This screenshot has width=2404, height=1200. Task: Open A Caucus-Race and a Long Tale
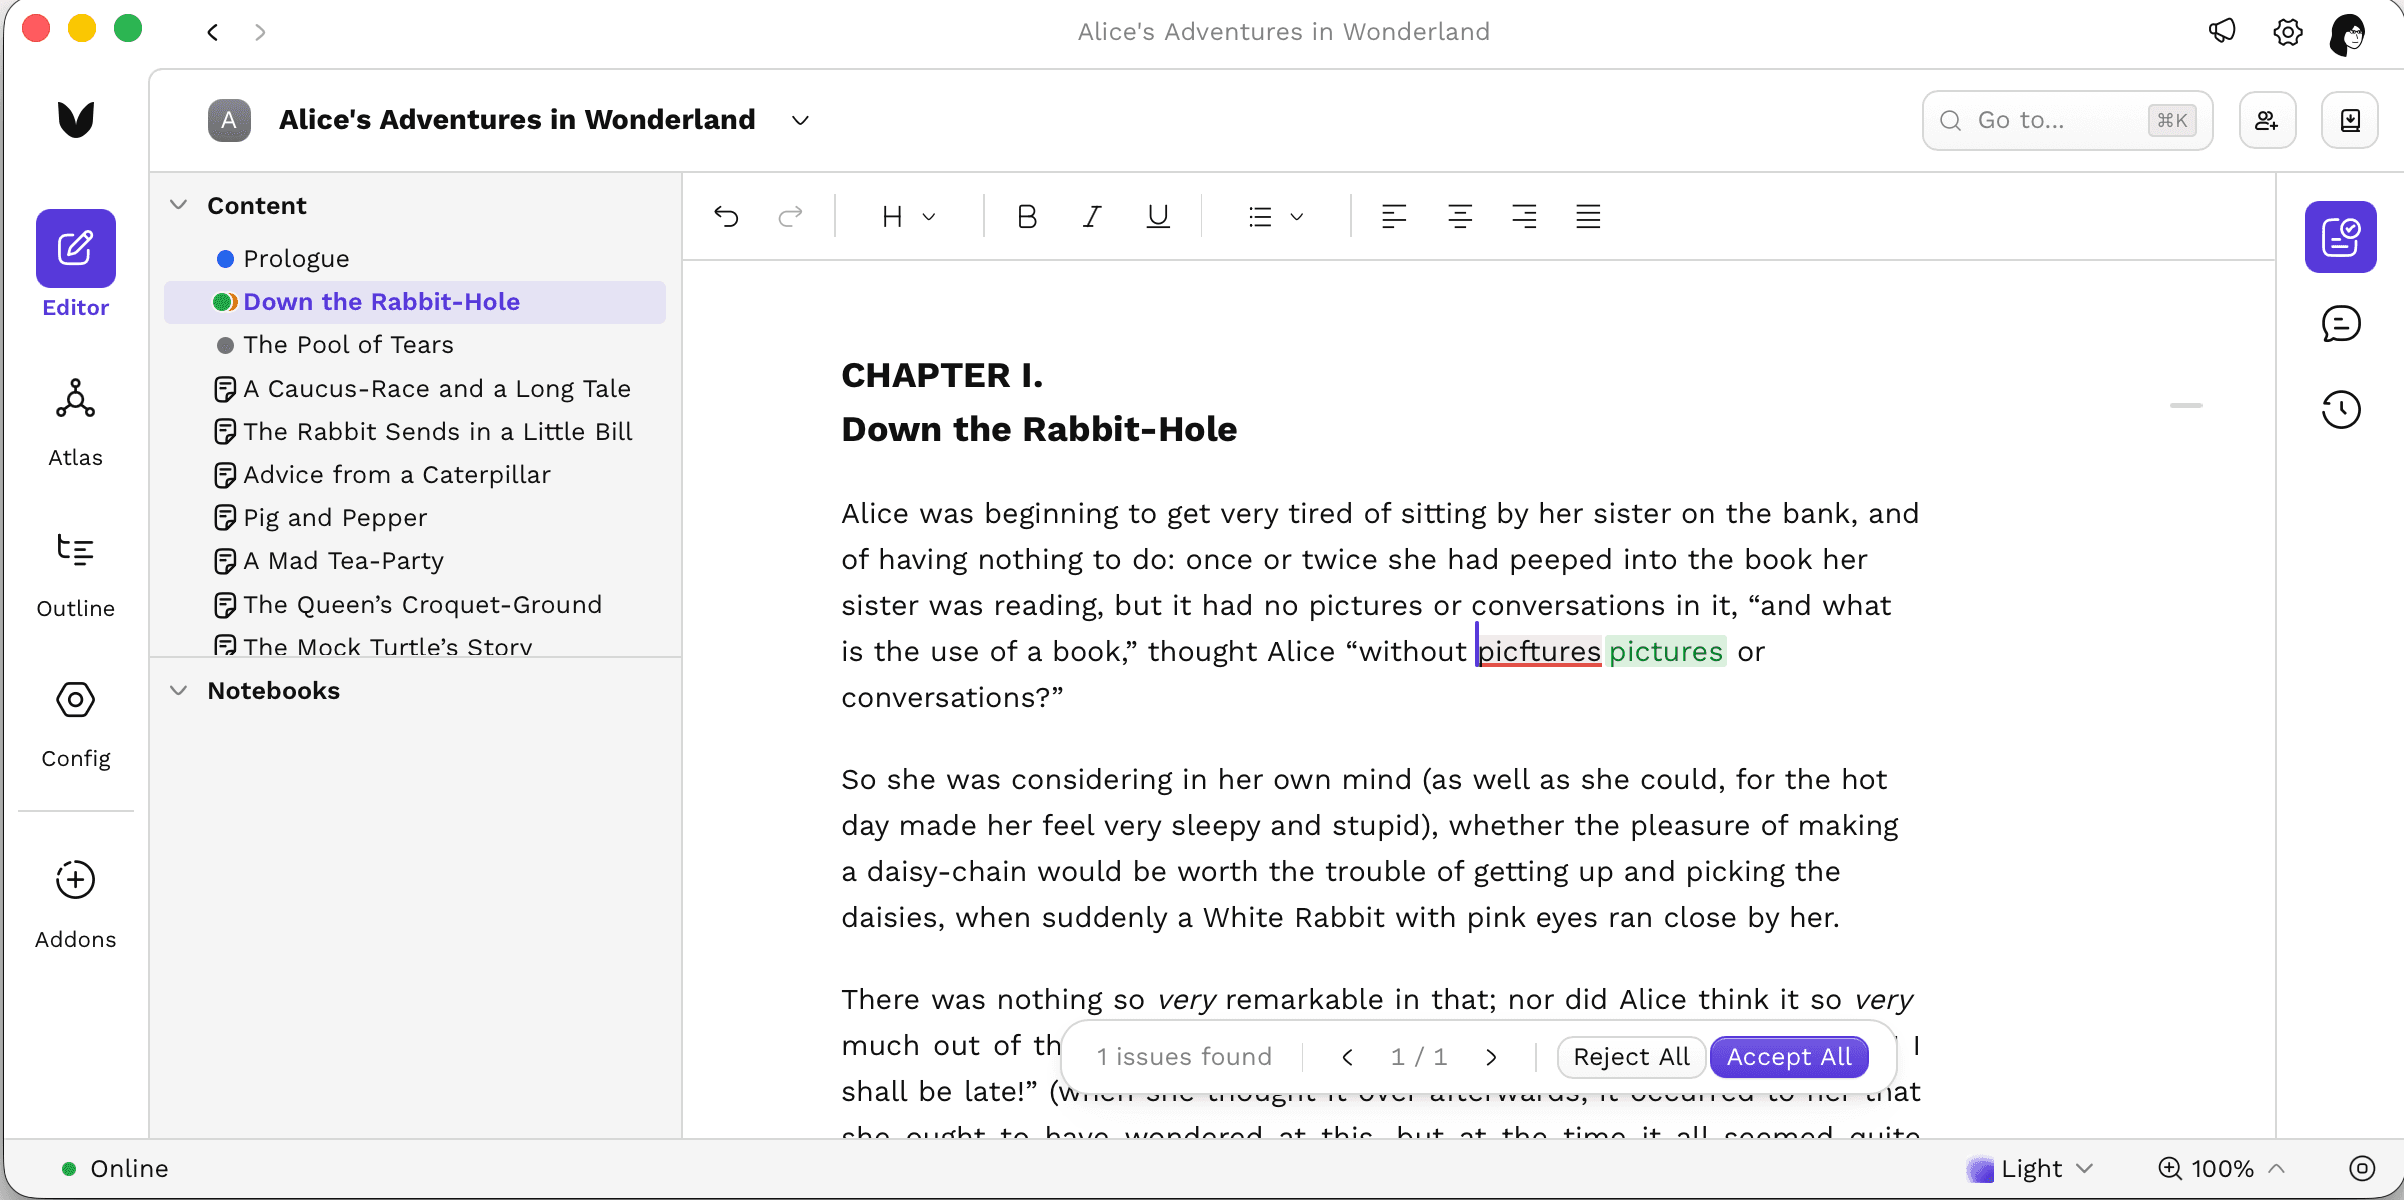[x=415, y=388]
